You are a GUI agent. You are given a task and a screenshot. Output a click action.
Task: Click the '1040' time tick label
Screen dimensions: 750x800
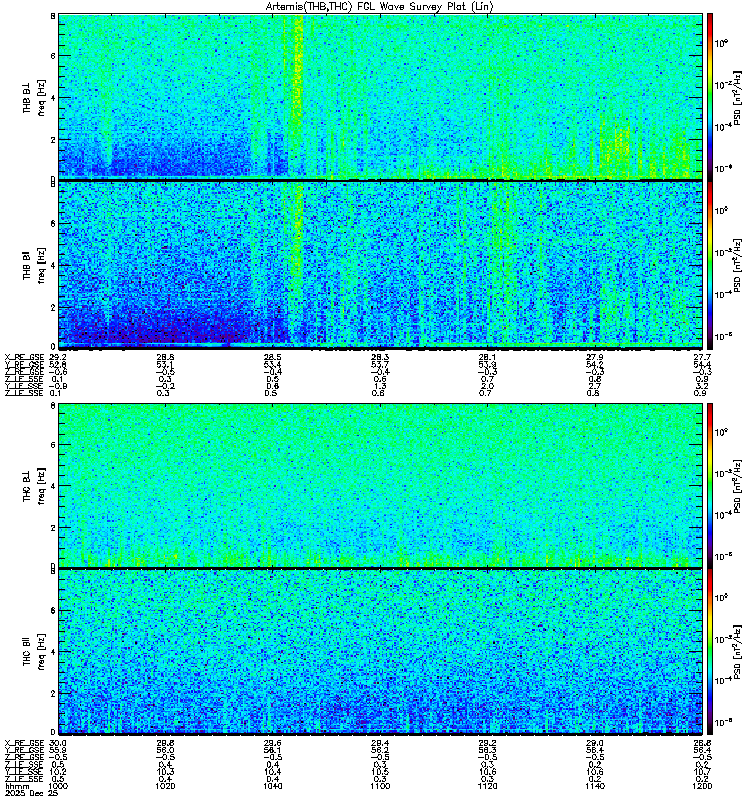(272, 786)
